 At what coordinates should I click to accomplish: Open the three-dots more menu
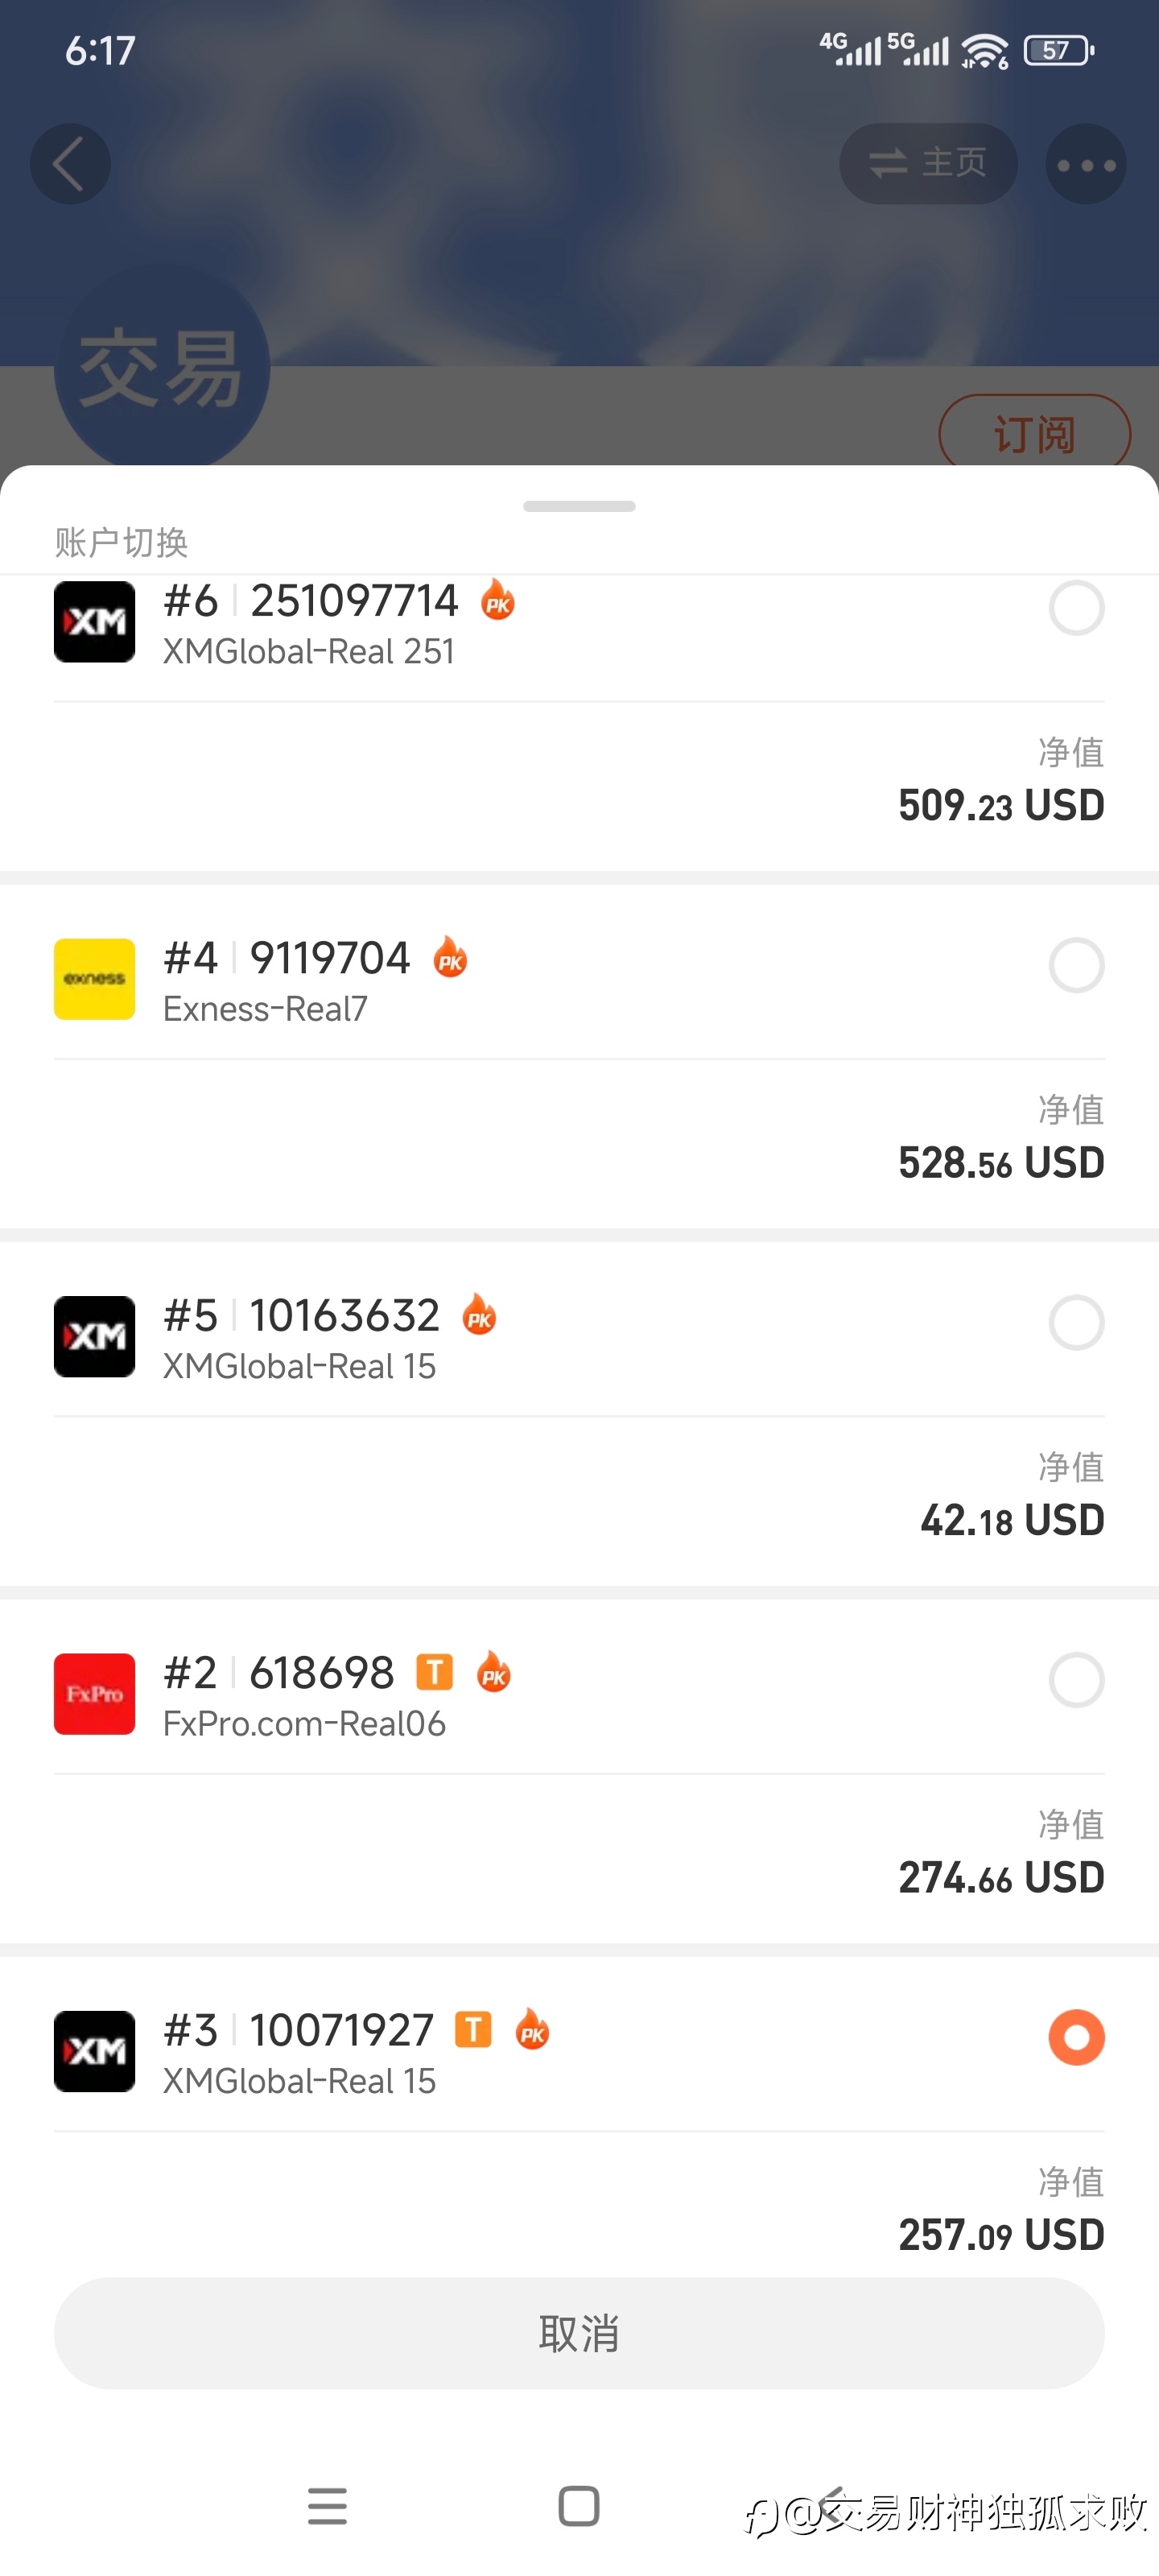pos(1085,164)
